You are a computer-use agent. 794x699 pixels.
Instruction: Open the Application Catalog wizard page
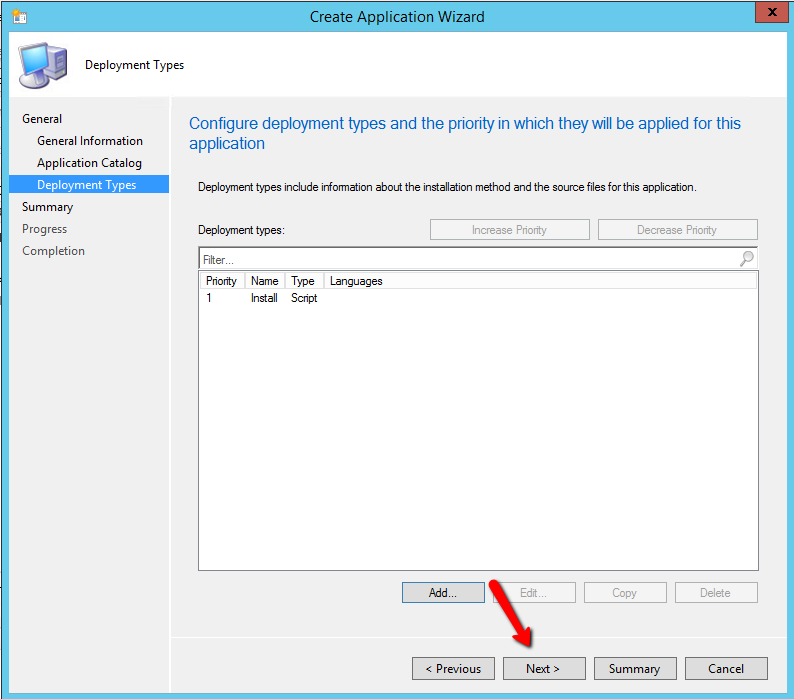pyautogui.click(x=89, y=163)
